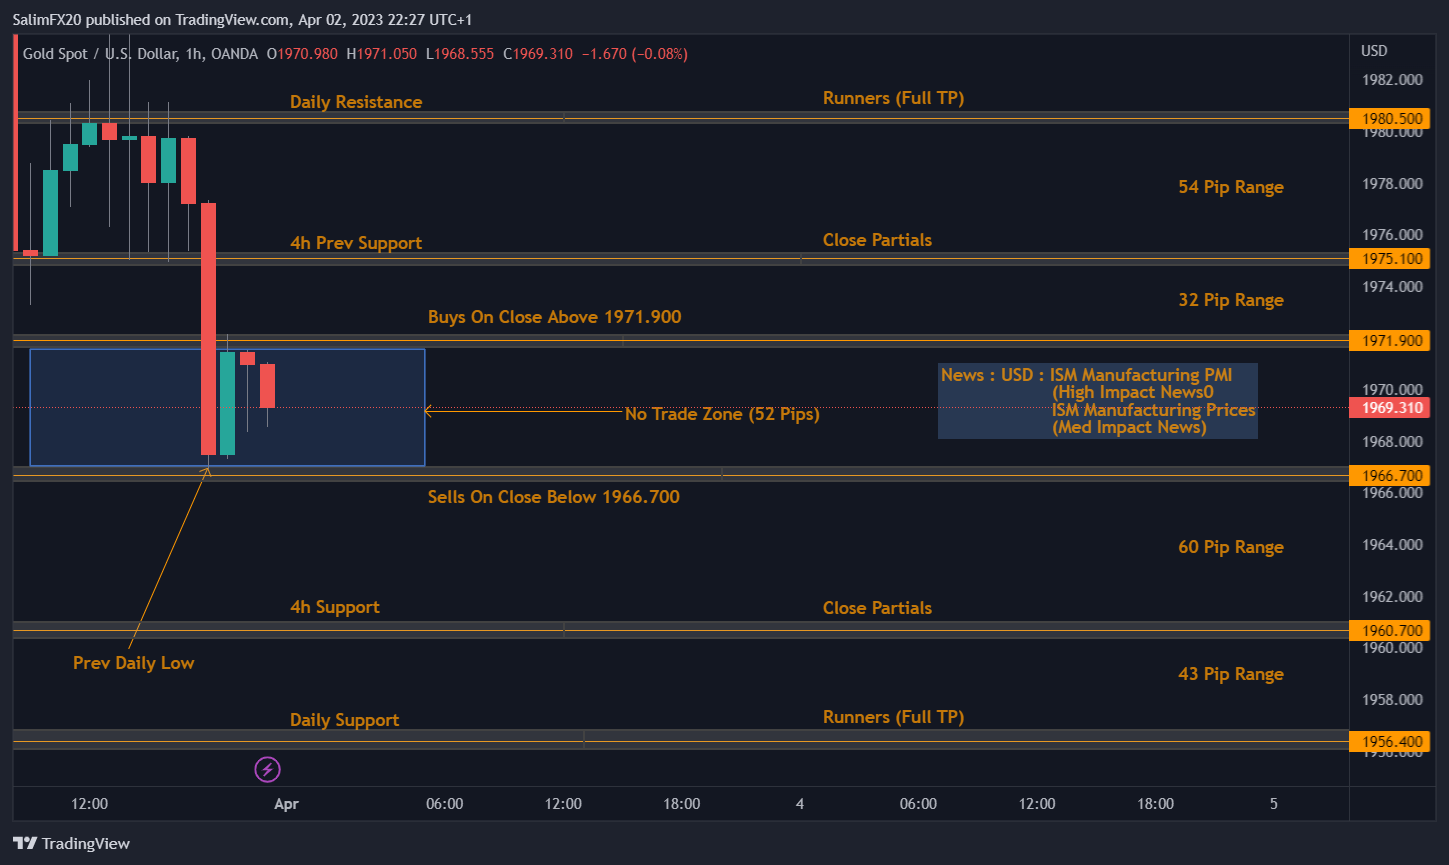1449x865 pixels.
Task: Click the TradingView logo at bottom left
Action: pyautogui.click(x=71, y=843)
